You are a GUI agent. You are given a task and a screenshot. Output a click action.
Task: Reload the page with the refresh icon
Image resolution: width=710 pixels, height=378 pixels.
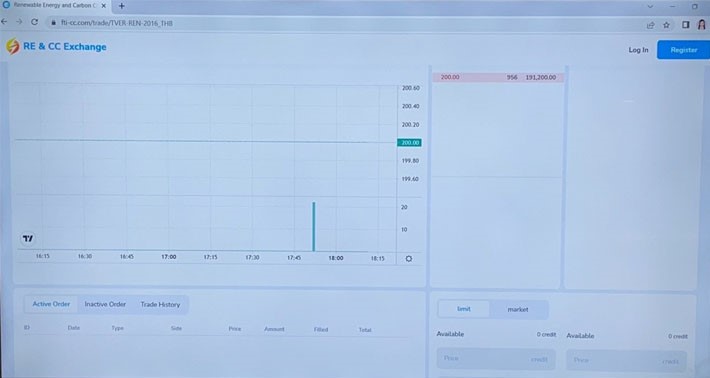coord(34,22)
